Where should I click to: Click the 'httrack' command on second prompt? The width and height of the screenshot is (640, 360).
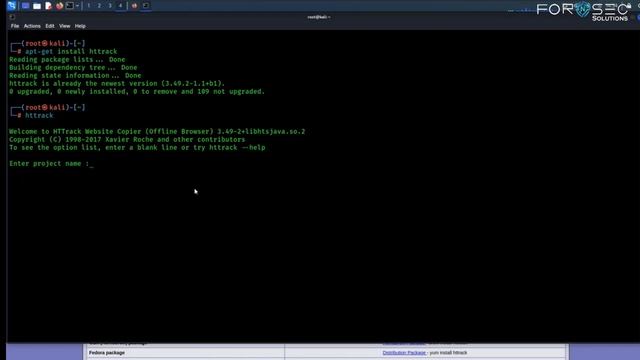[x=39, y=116]
